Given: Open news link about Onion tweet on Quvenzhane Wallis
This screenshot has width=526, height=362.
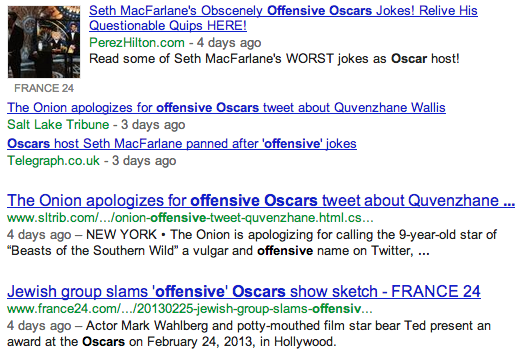Looking at the screenshot, I should point(226,108).
